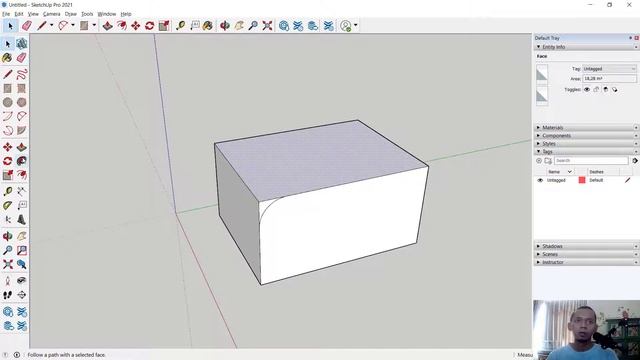The width and height of the screenshot is (640, 360).
Task: Click the Previous view tool
Action: (22, 264)
